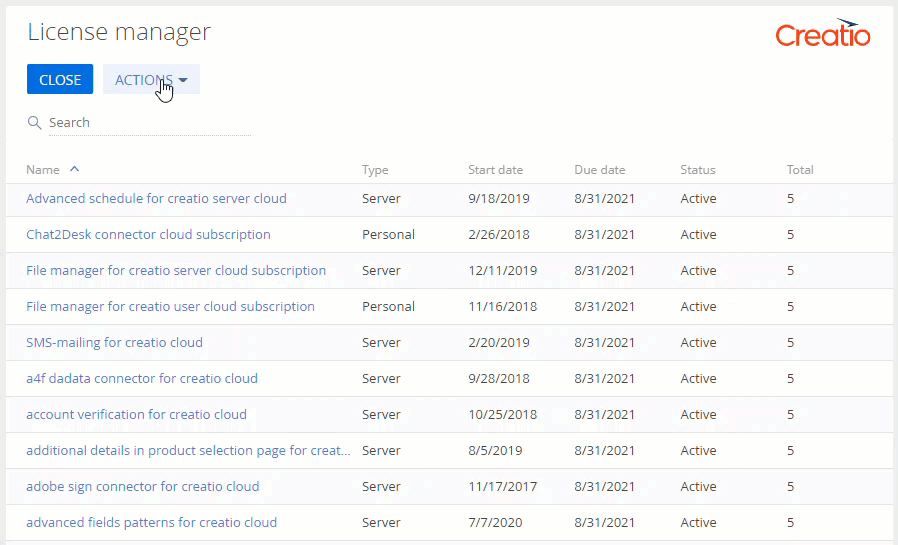898x545 pixels.
Task: Sort by Name column header
Action: point(43,170)
